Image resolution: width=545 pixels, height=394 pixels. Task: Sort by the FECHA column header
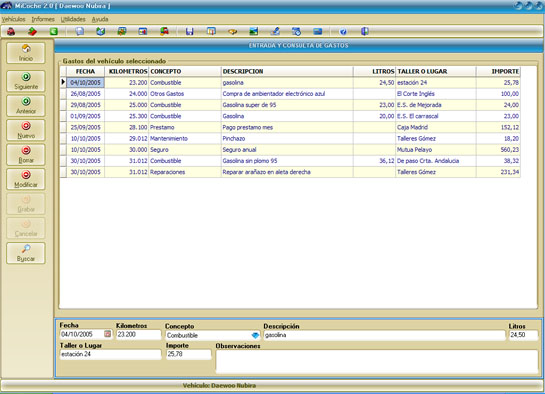86,71
